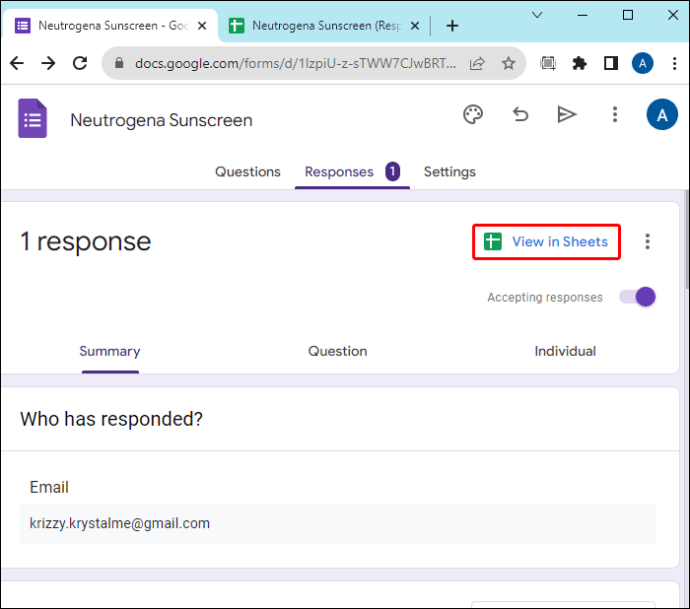Expand the tab search chevron

(537, 15)
